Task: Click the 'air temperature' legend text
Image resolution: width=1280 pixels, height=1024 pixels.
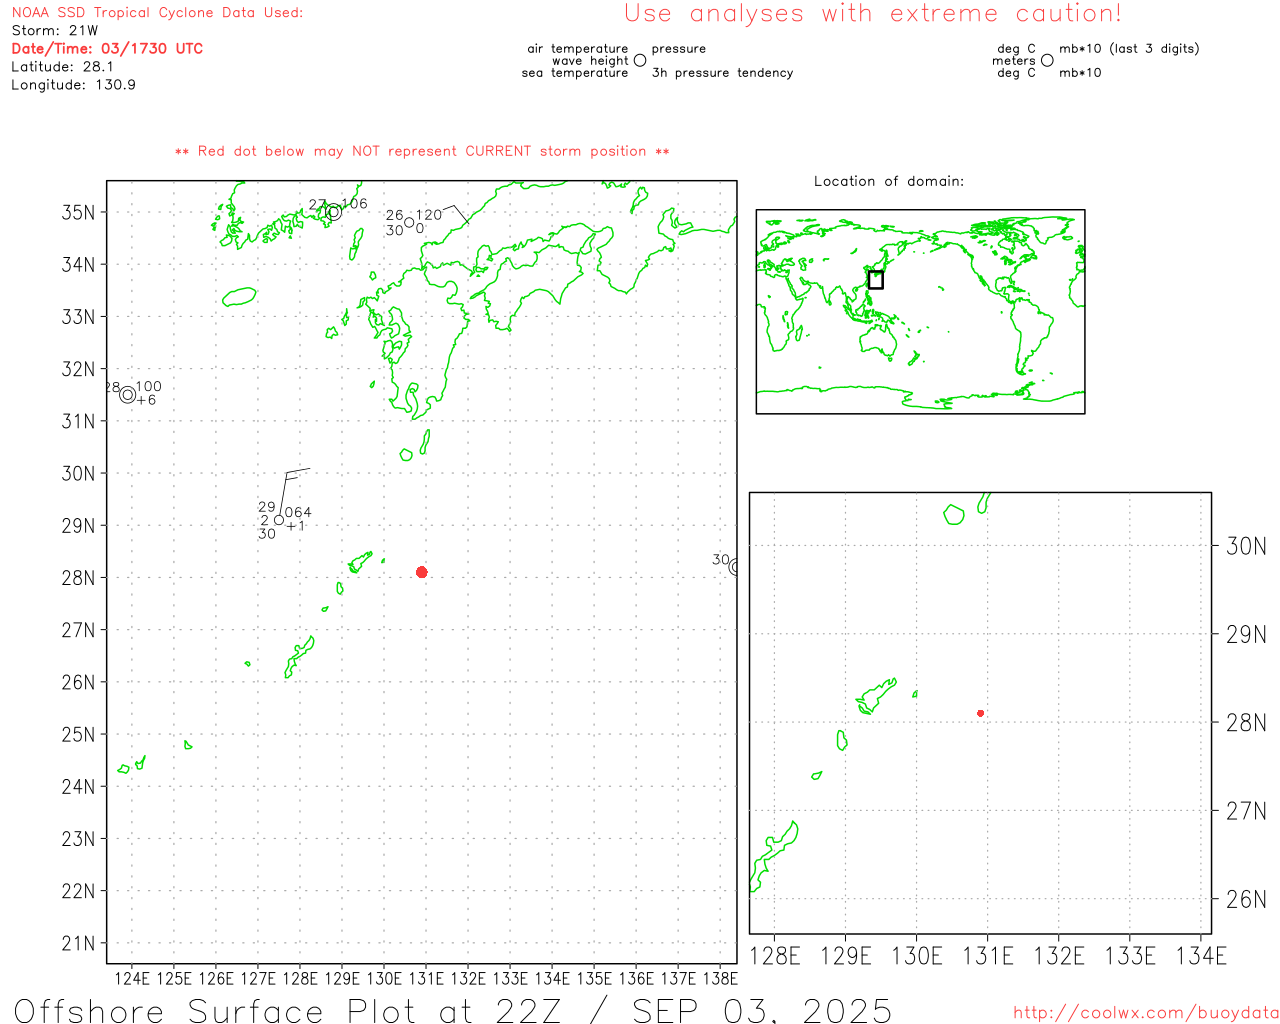Action: point(578,49)
